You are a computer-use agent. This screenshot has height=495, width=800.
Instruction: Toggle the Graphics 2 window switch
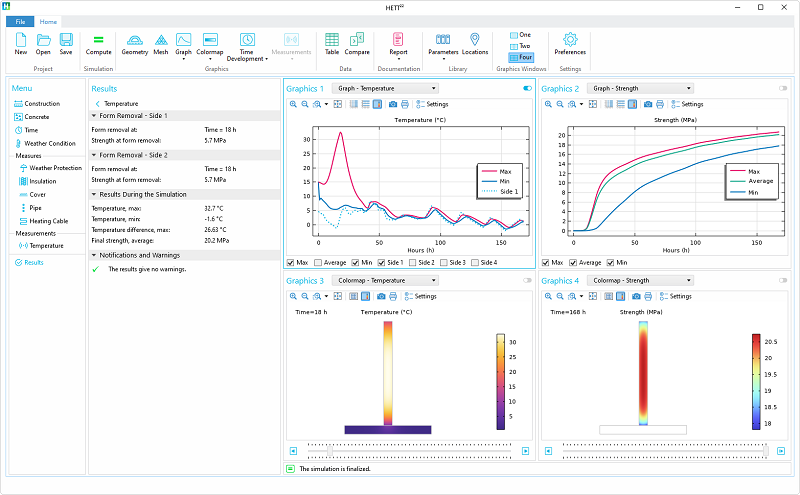782,88
